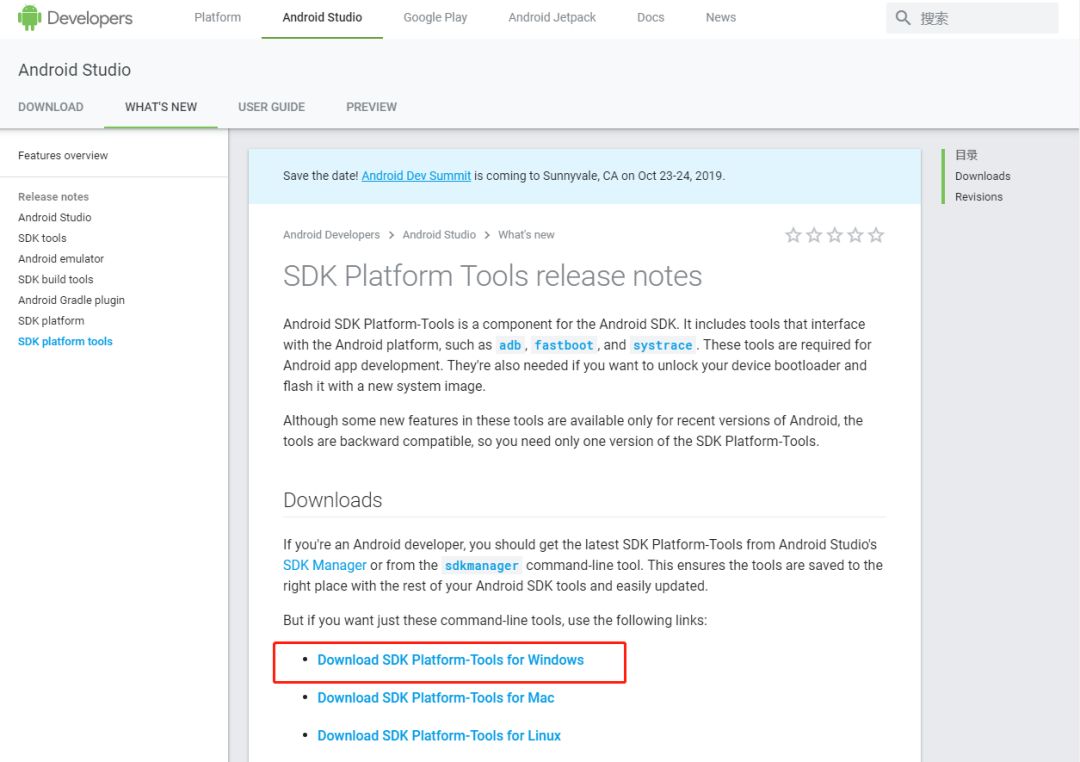Rate the page five stars
Viewport: 1080px width, 762px height.
tap(875, 235)
